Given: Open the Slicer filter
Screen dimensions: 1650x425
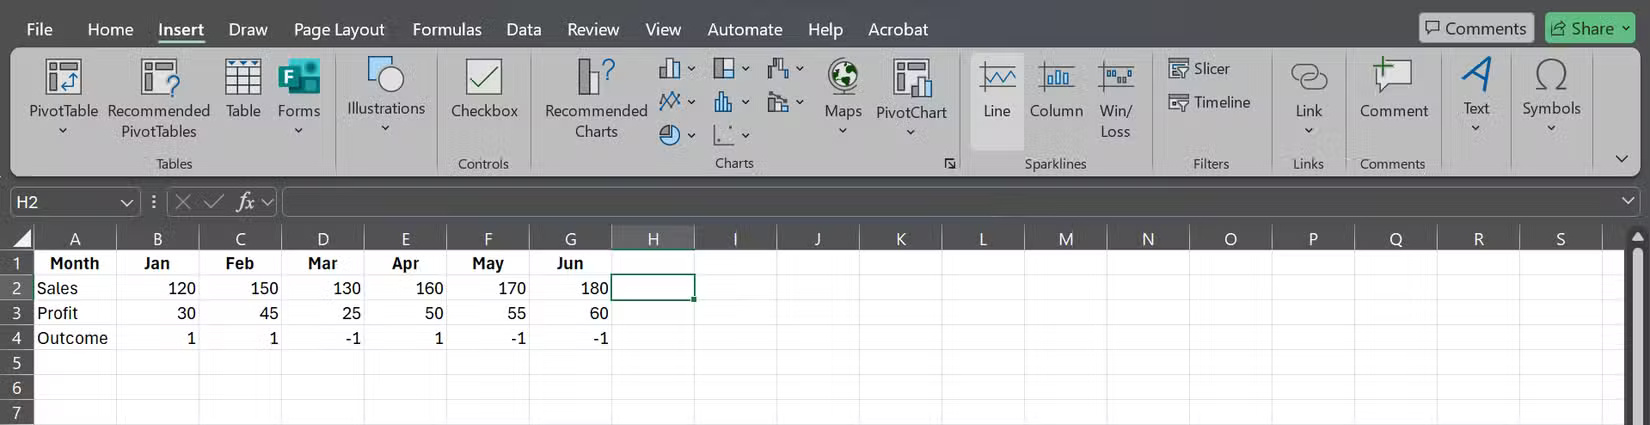Looking at the screenshot, I should pos(1200,69).
